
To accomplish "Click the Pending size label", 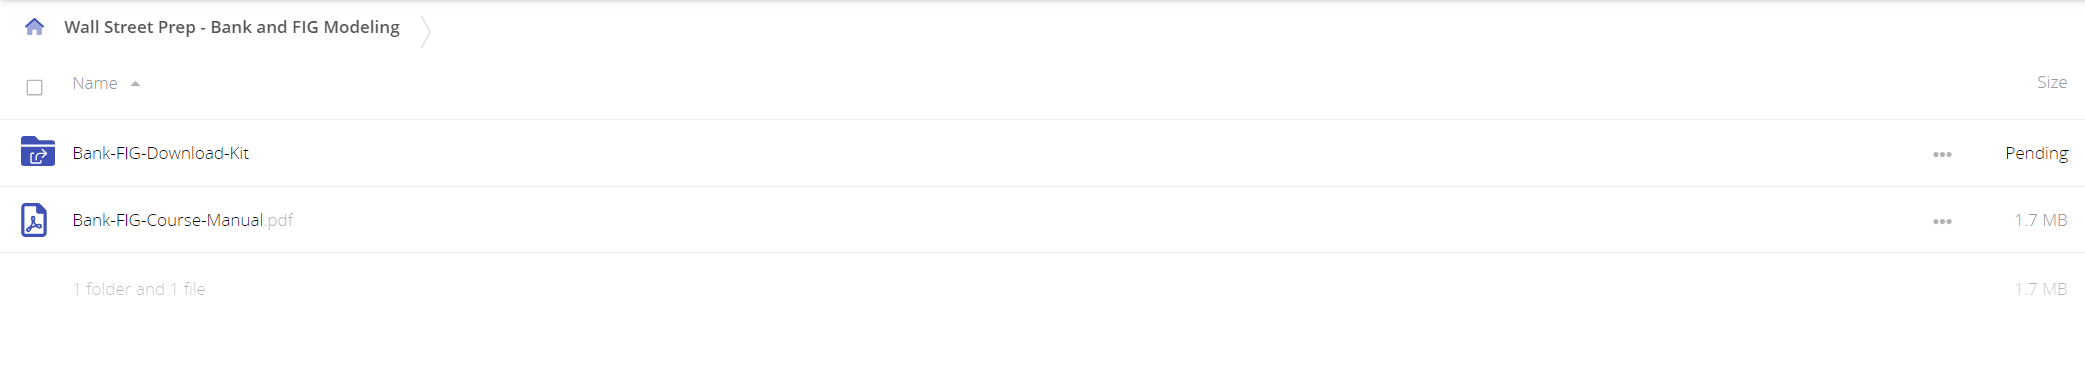I will (x=2036, y=153).
